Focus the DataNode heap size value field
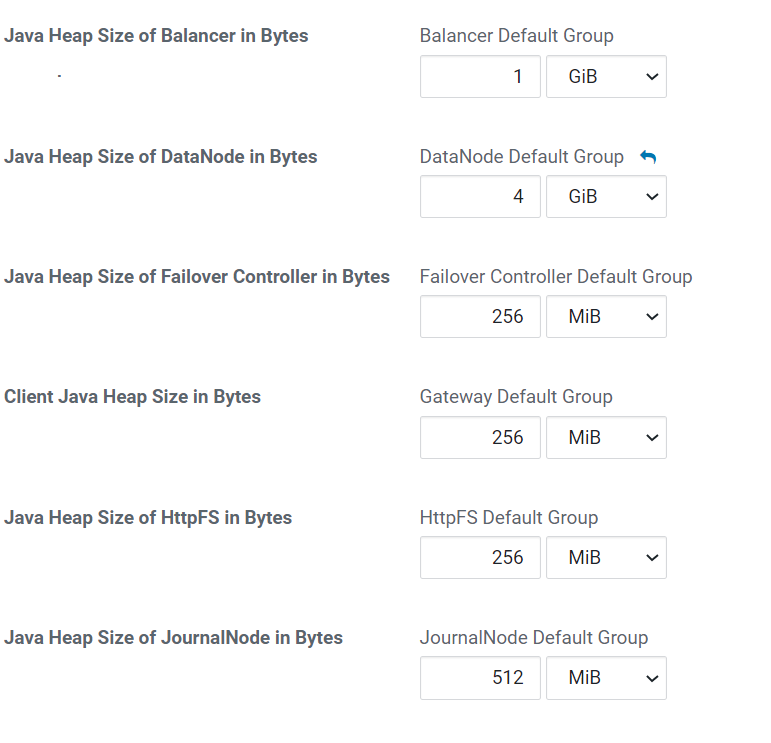Image resolution: width=771 pixels, height=743 pixels. click(480, 197)
